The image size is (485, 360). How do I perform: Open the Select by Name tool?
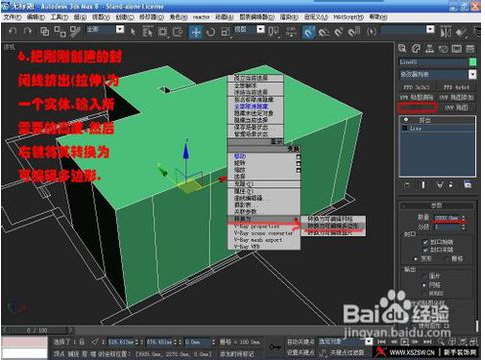click(x=147, y=32)
